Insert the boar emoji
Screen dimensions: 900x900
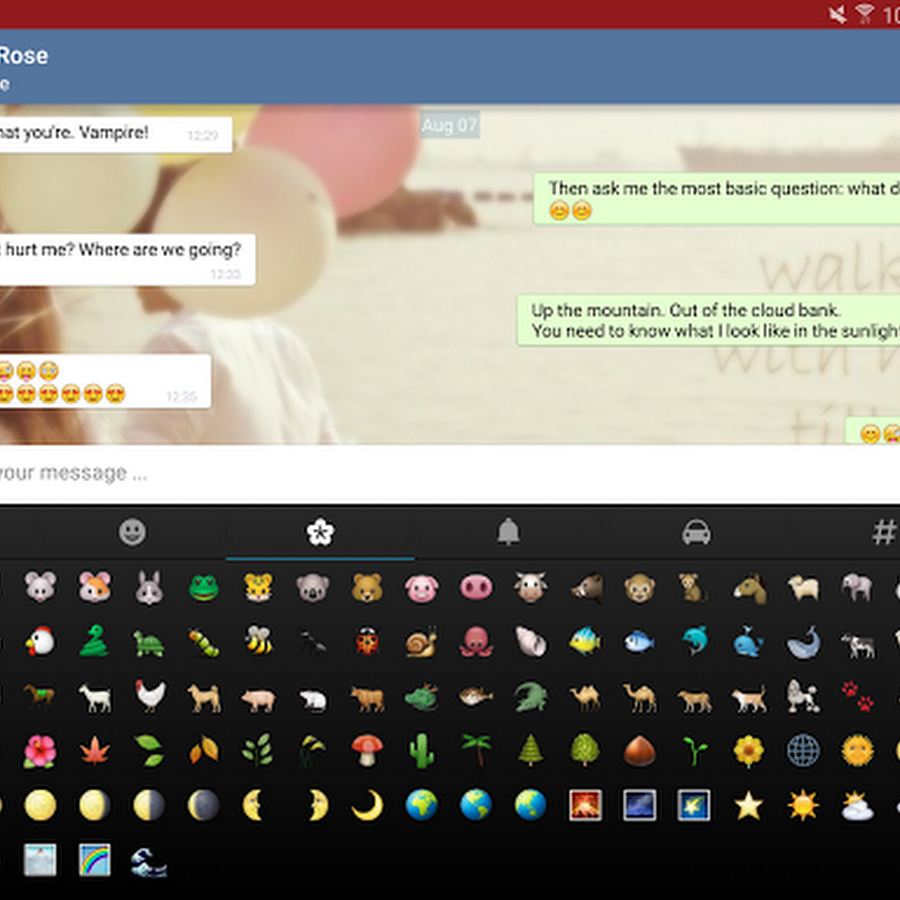pos(587,588)
